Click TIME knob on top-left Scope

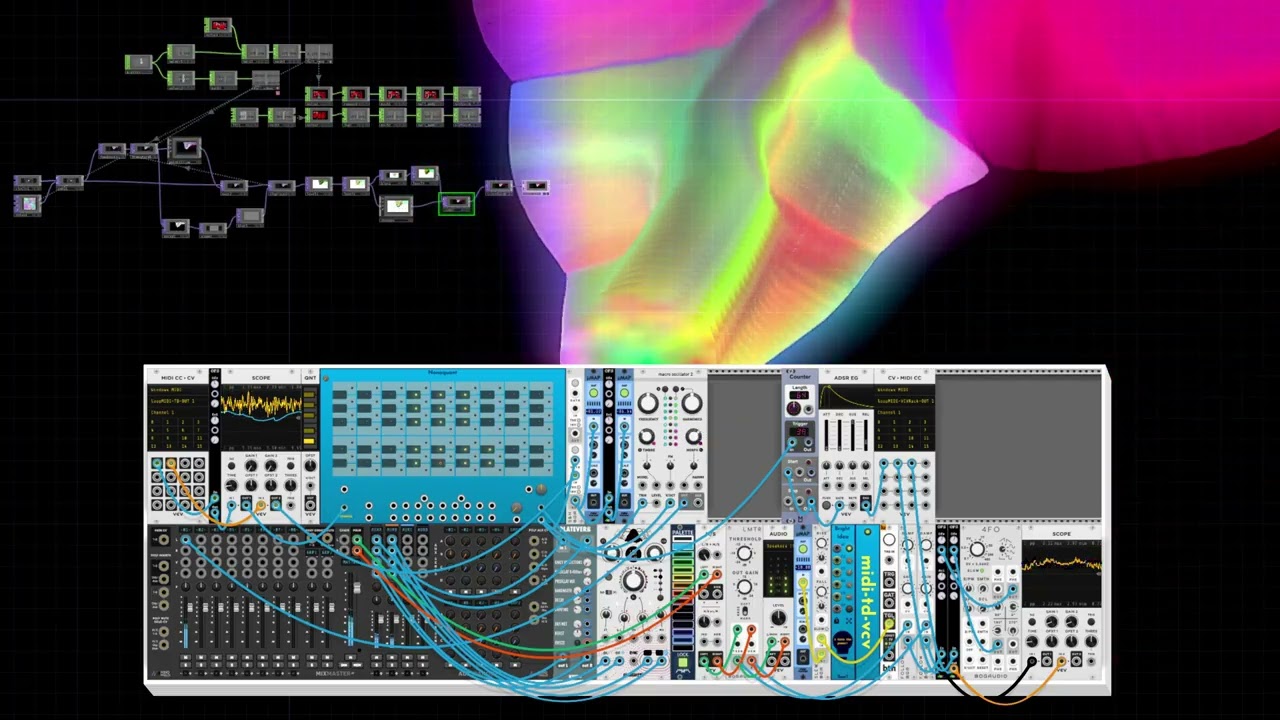click(231, 485)
